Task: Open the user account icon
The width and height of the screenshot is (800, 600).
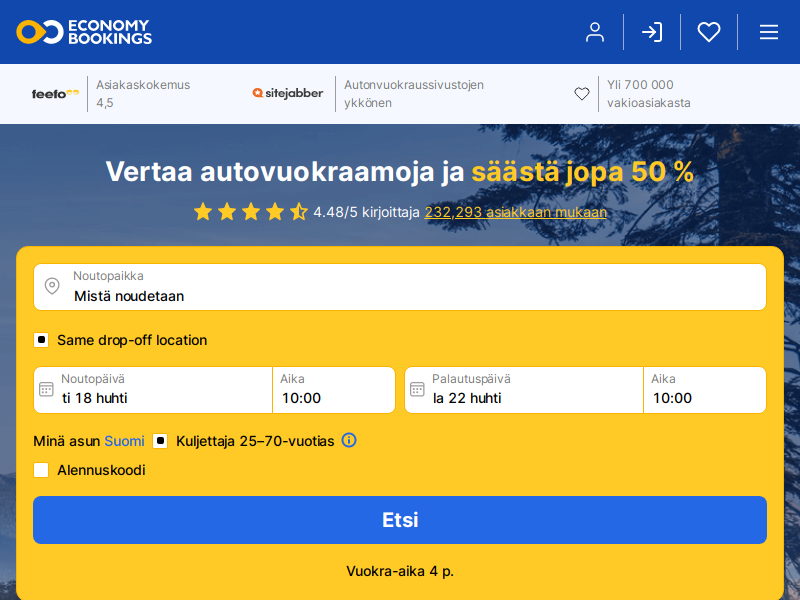Action: pyautogui.click(x=594, y=32)
